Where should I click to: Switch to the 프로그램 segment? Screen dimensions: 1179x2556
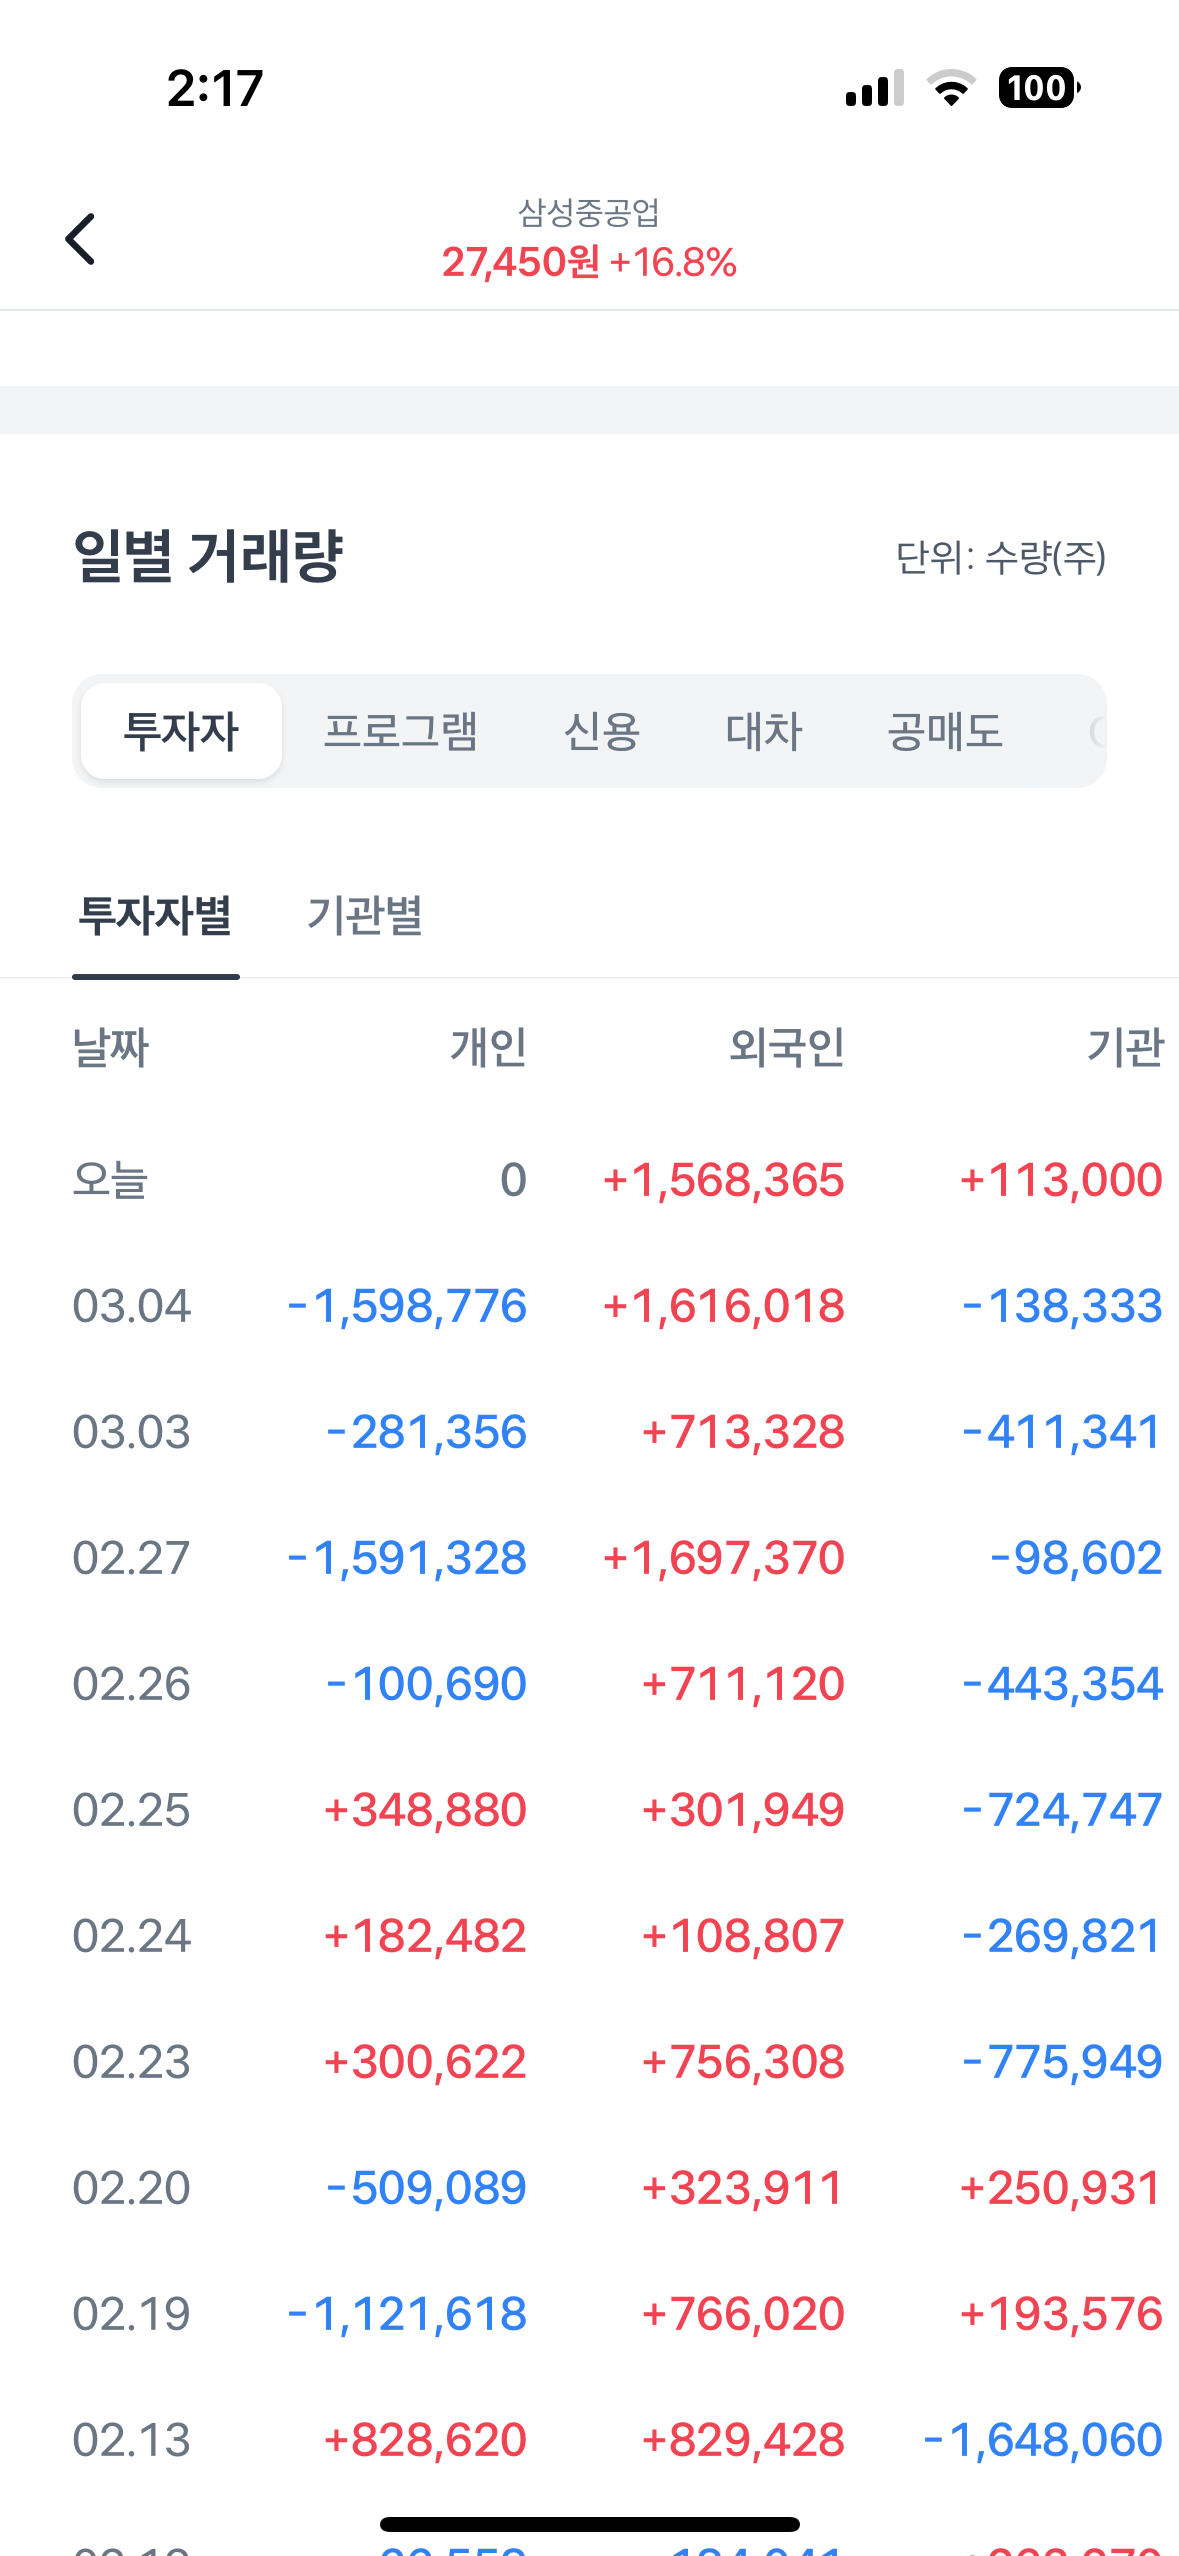click(401, 731)
